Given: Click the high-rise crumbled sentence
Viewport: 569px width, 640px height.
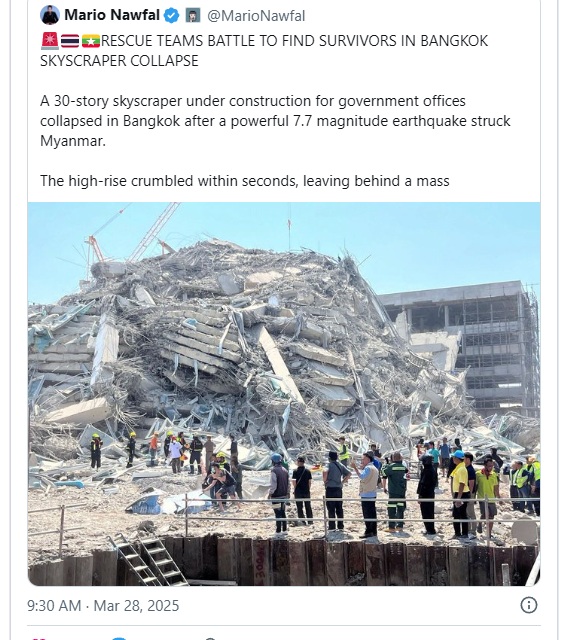Looking at the screenshot, I should (x=244, y=181).
